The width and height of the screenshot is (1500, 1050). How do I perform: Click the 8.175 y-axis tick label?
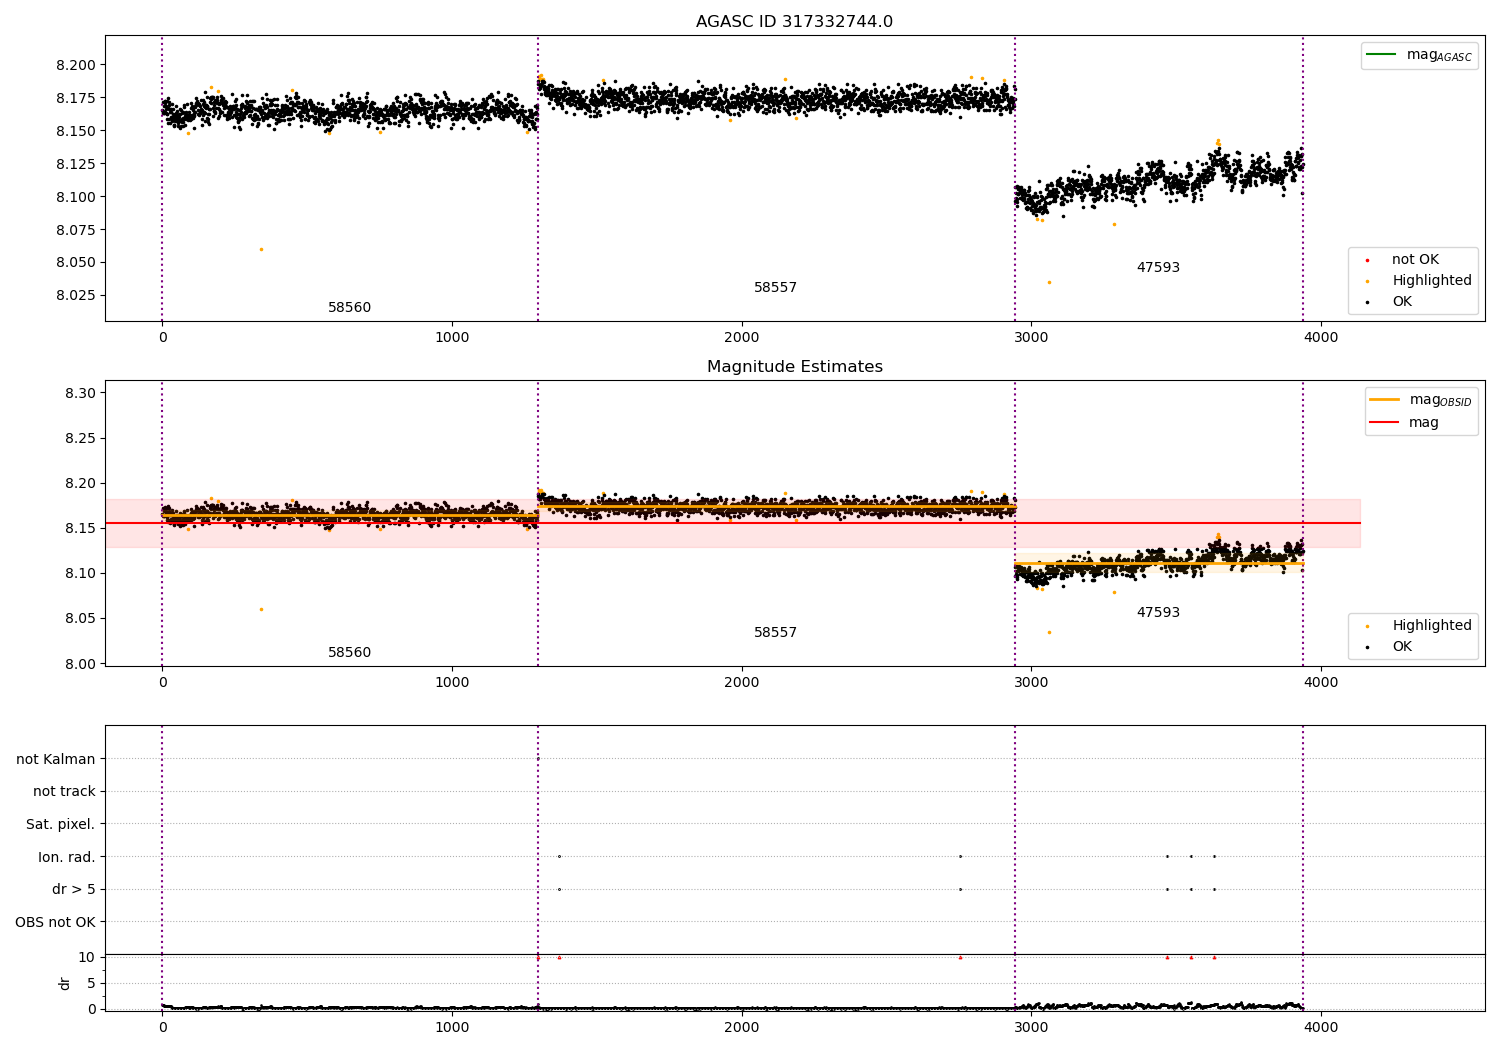coord(75,98)
